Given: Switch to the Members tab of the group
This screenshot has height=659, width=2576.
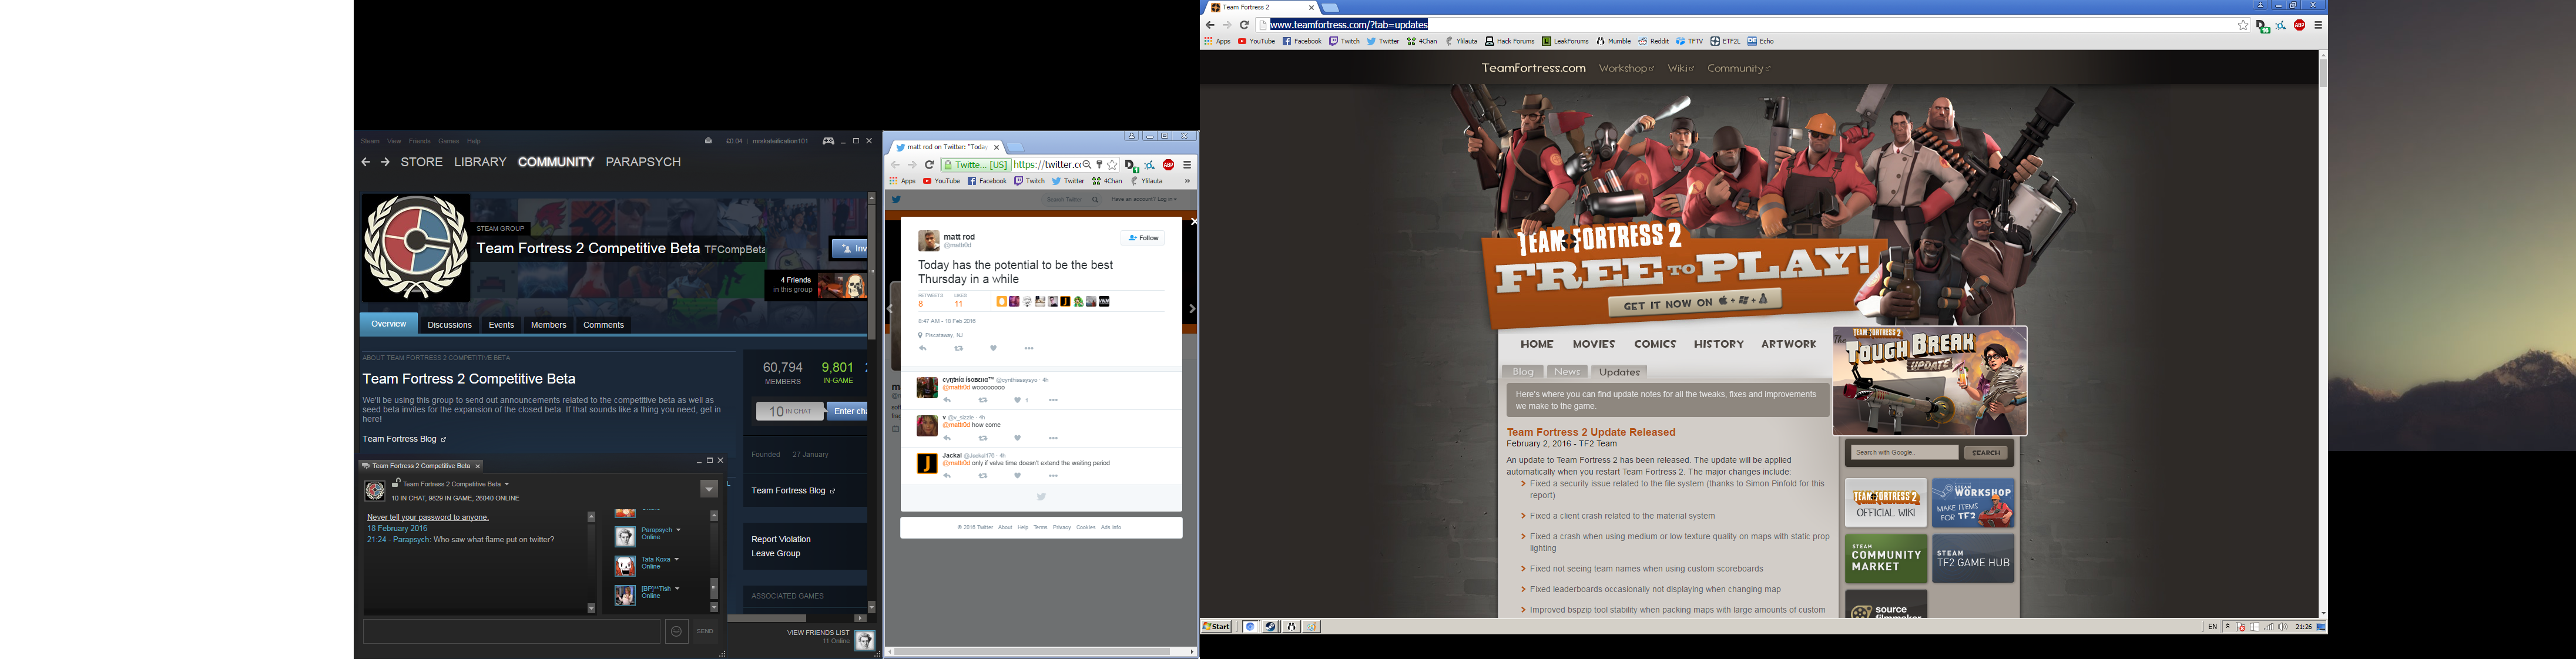Looking at the screenshot, I should (x=548, y=325).
